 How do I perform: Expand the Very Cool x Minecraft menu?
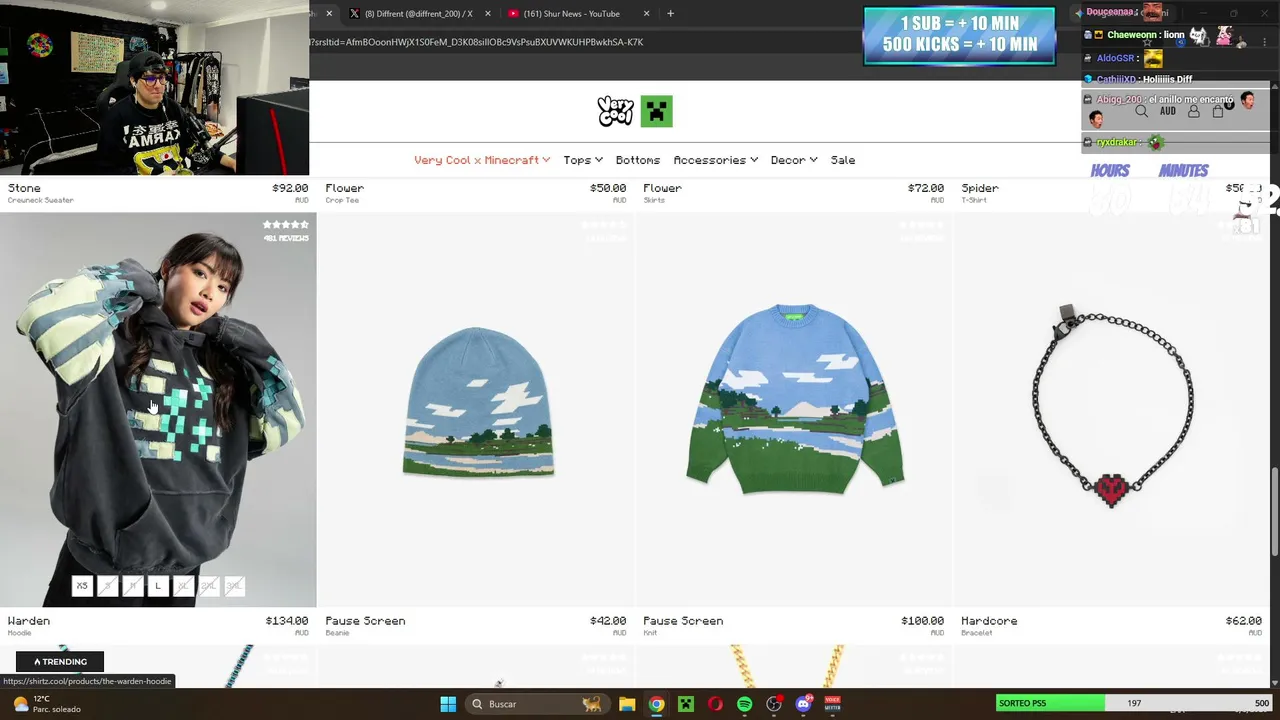point(482,160)
